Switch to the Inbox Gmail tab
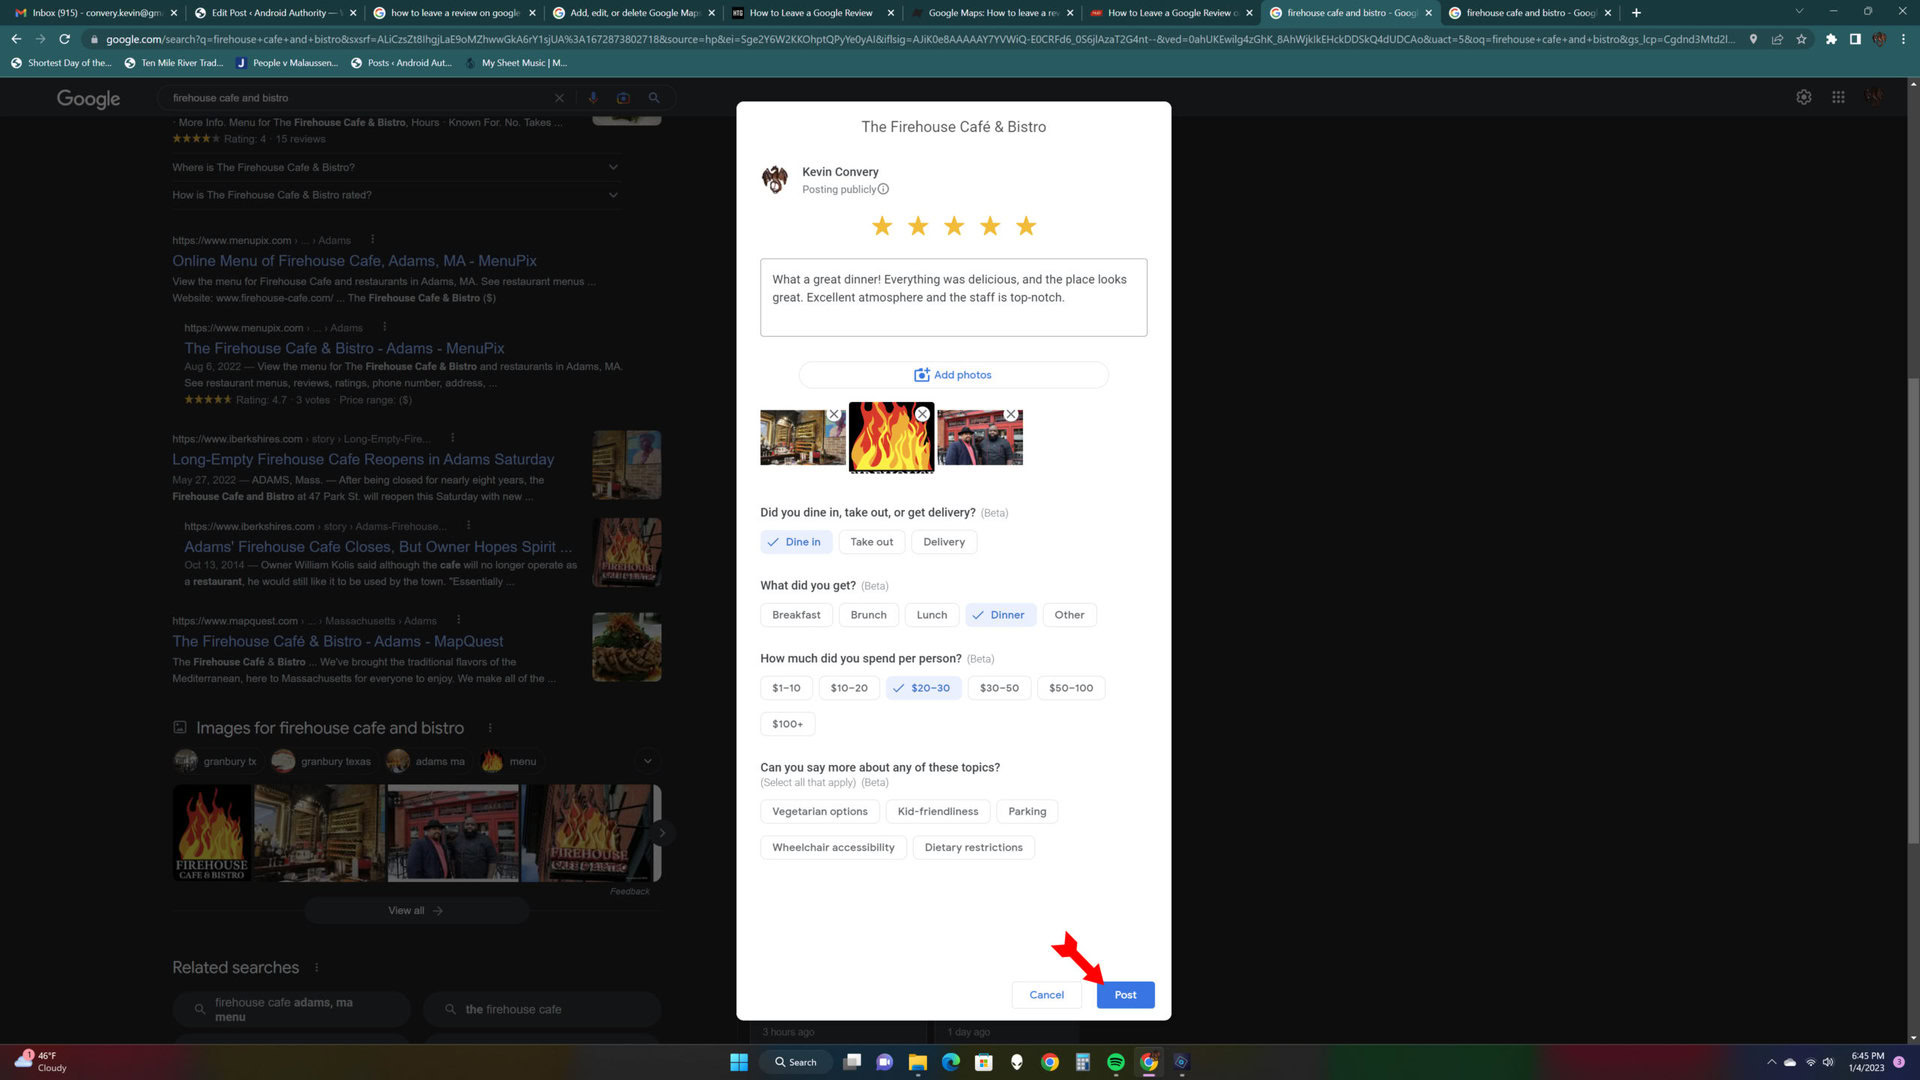Image resolution: width=1920 pixels, height=1080 pixels. 90,13
